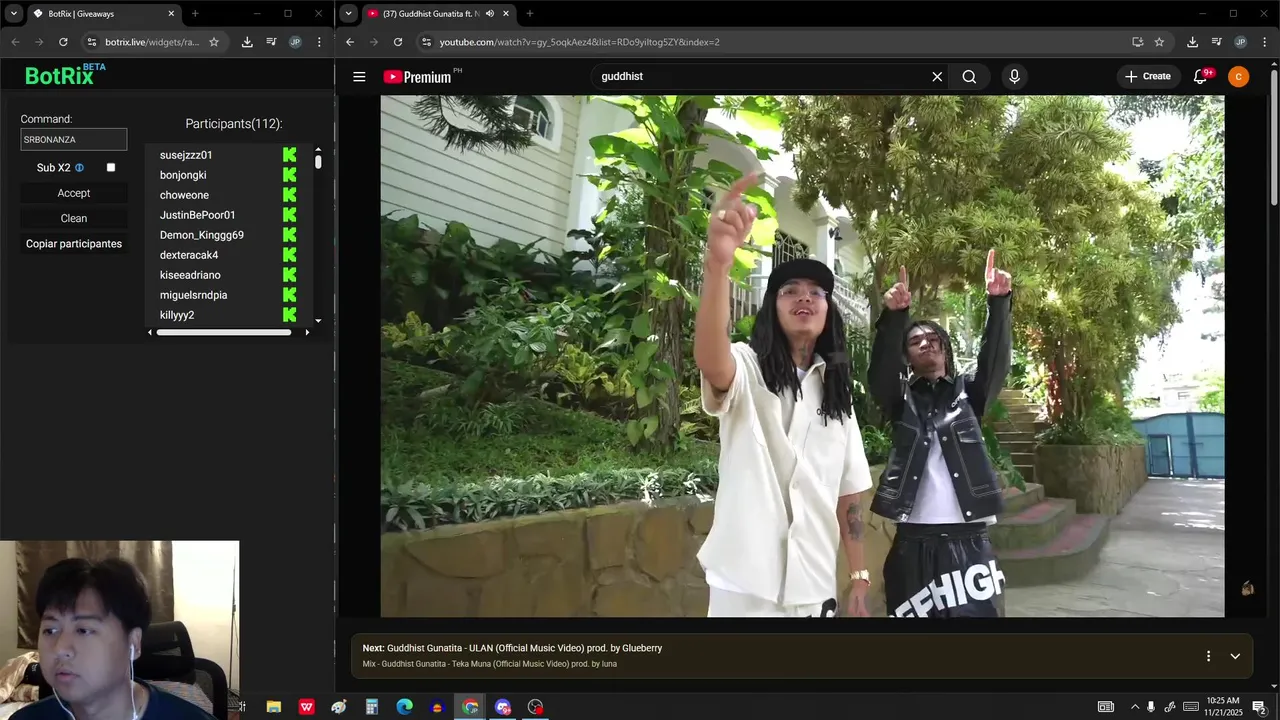Image resolution: width=1280 pixels, height=720 pixels.
Task: Reload the YouTube page
Action: (398, 42)
